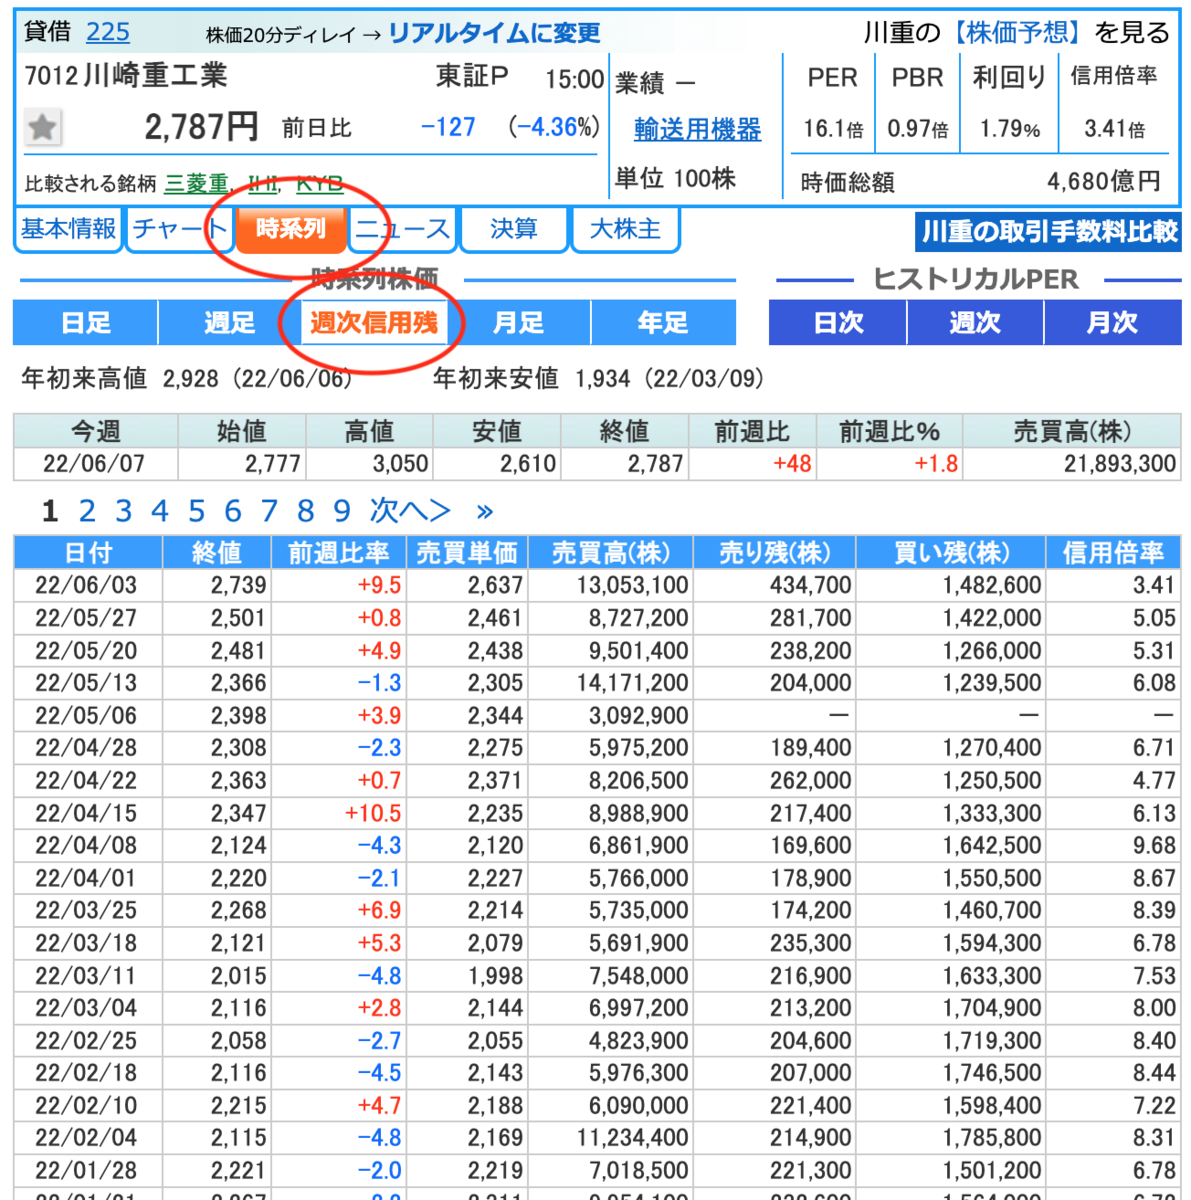Select 年足 time-series tab
The height and width of the screenshot is (1200, 1191).
pos(663,323)
